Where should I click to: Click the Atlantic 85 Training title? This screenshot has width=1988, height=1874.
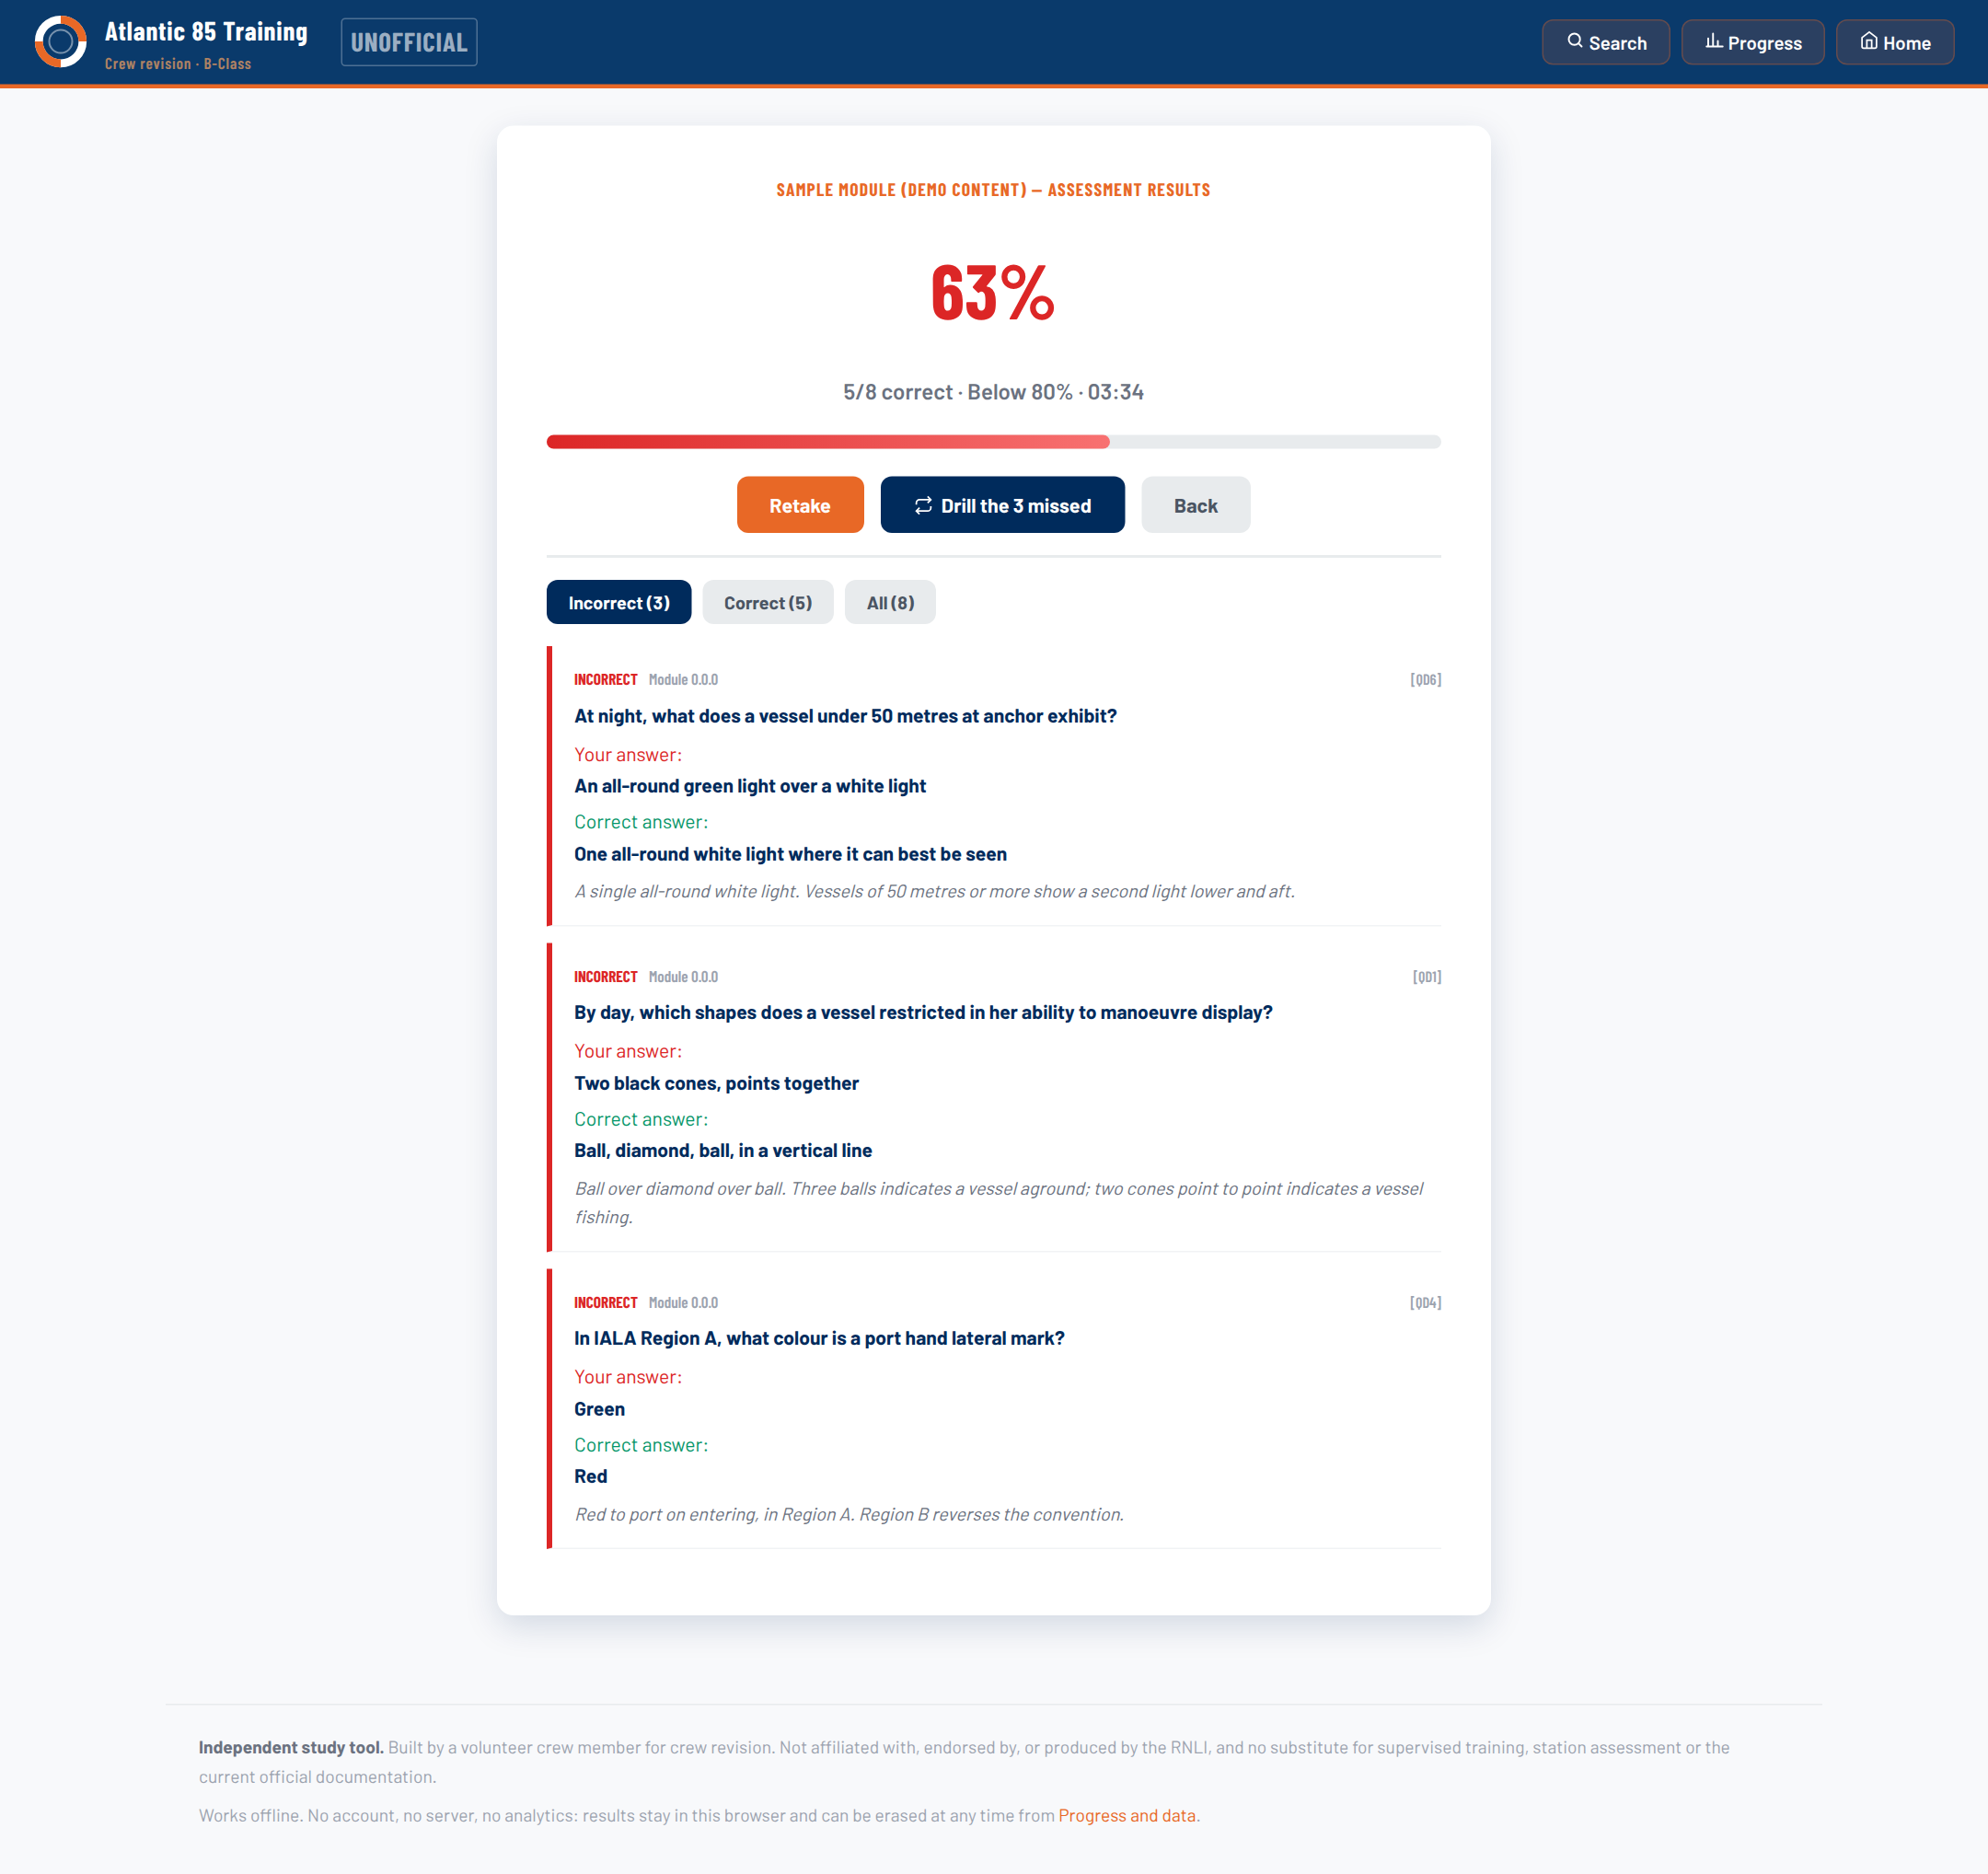click(x=206, y=32)
